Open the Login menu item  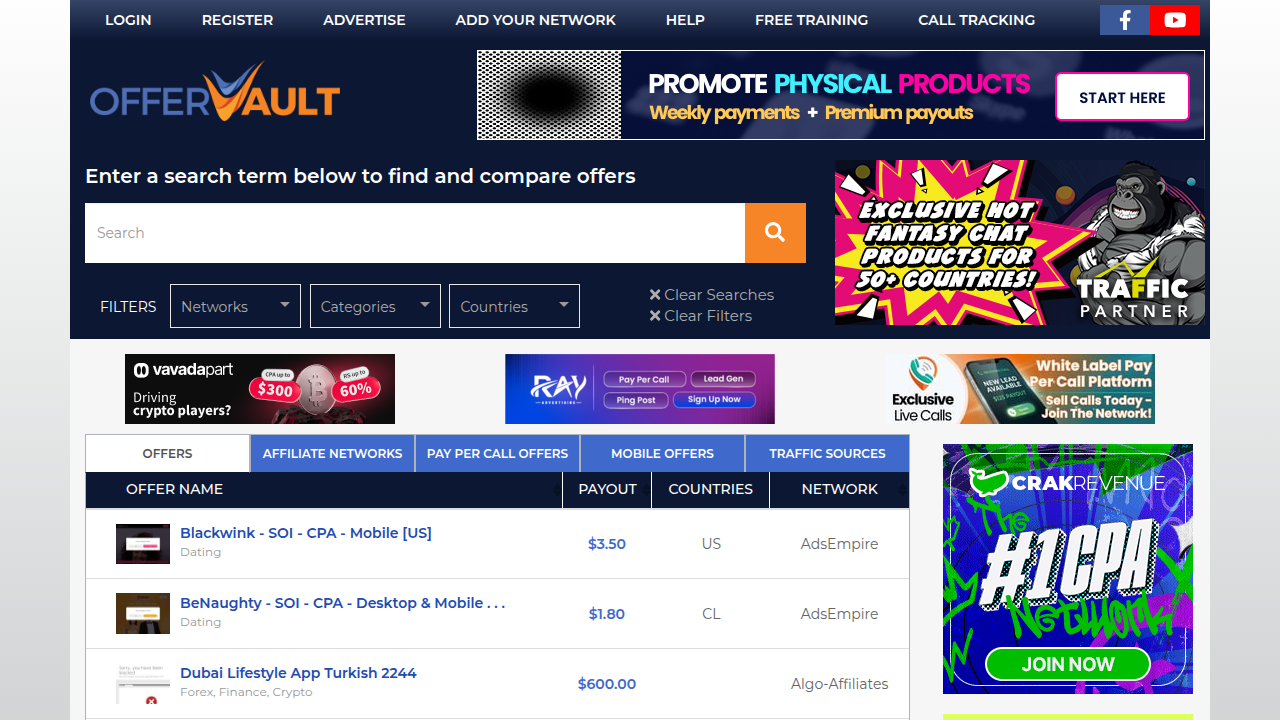pos(128,20)
